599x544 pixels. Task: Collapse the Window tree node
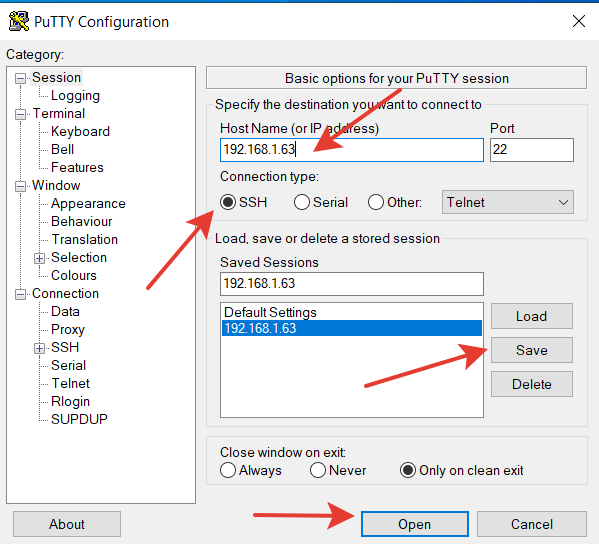pos(20,186)
